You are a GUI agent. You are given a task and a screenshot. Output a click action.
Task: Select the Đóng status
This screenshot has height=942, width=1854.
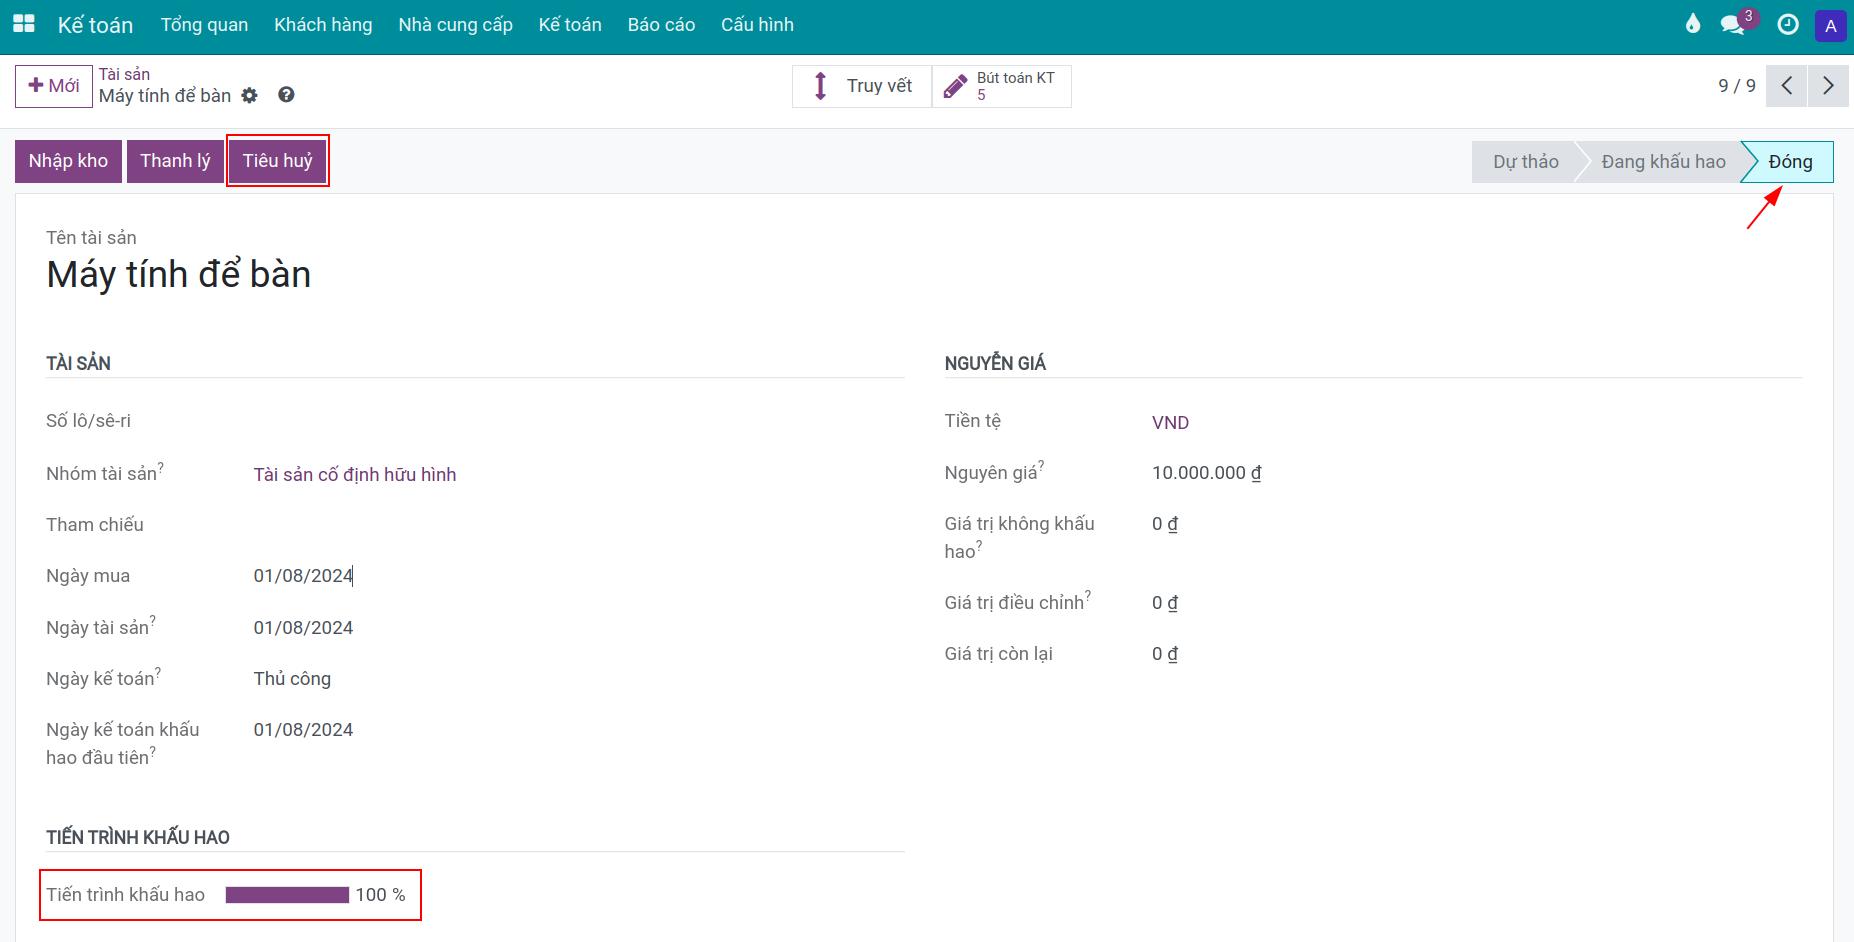tap(1790, 162)
